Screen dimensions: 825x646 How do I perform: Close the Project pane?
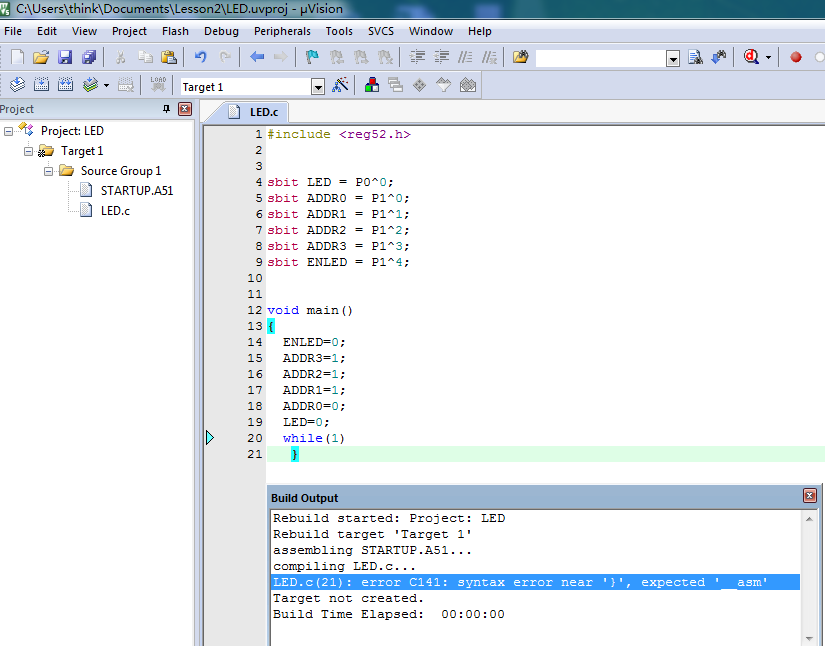click(x=185, y=109)
